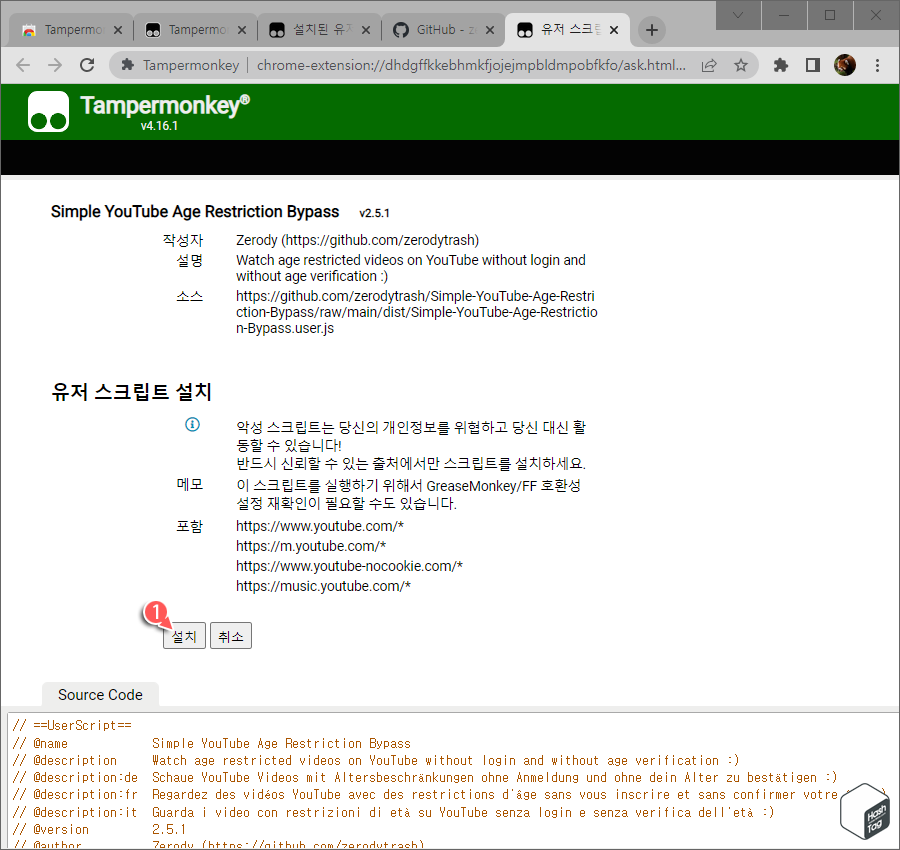Click the @description:it source code line
The height and width of the screenshot is (850, 900).
pos(393,812)
